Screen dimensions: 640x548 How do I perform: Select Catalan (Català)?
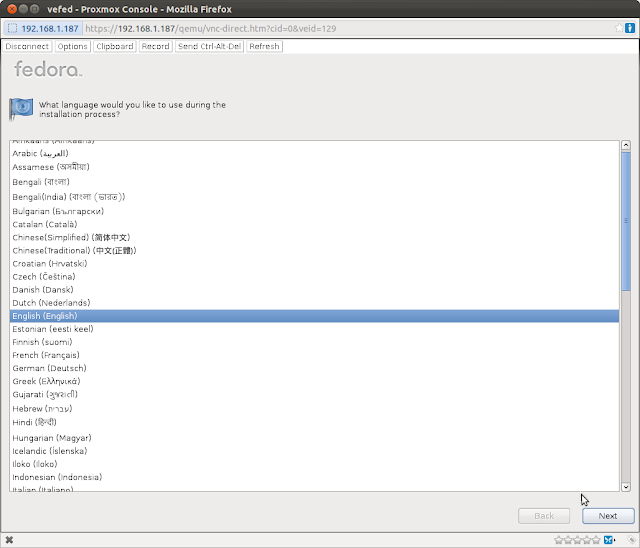point(314,224)
